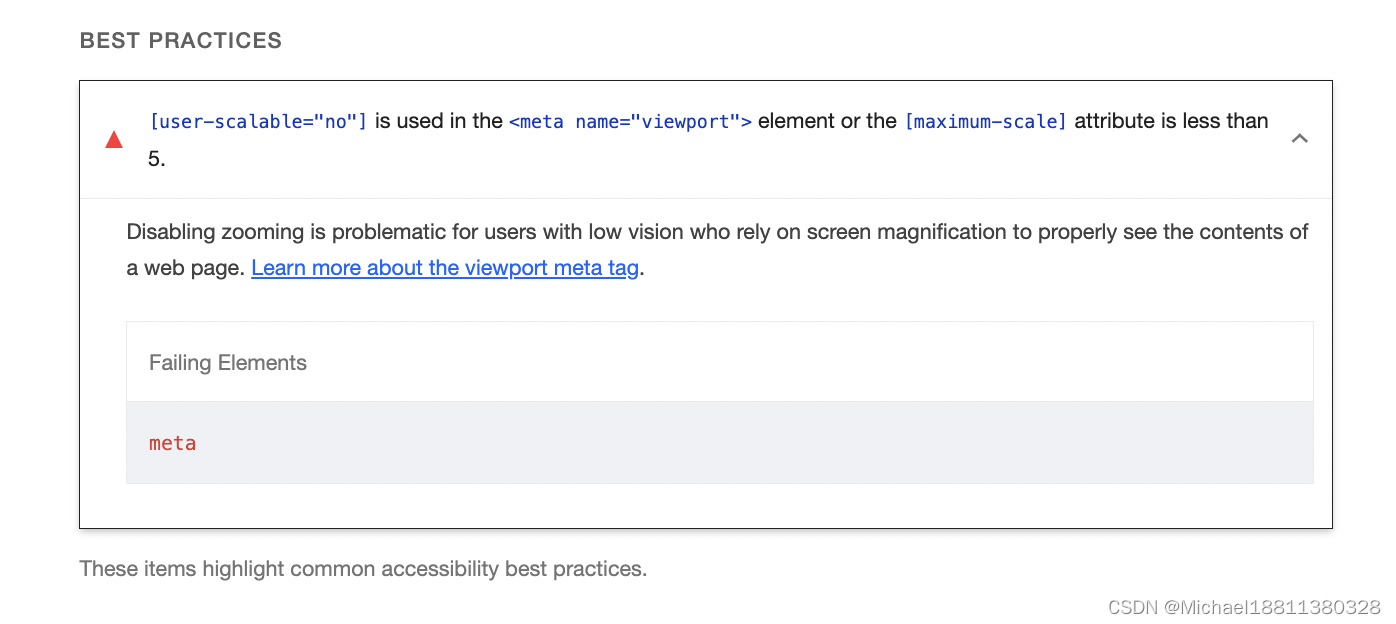
Task: Select the red "meta" failing element
Action: tap(172, 443)
